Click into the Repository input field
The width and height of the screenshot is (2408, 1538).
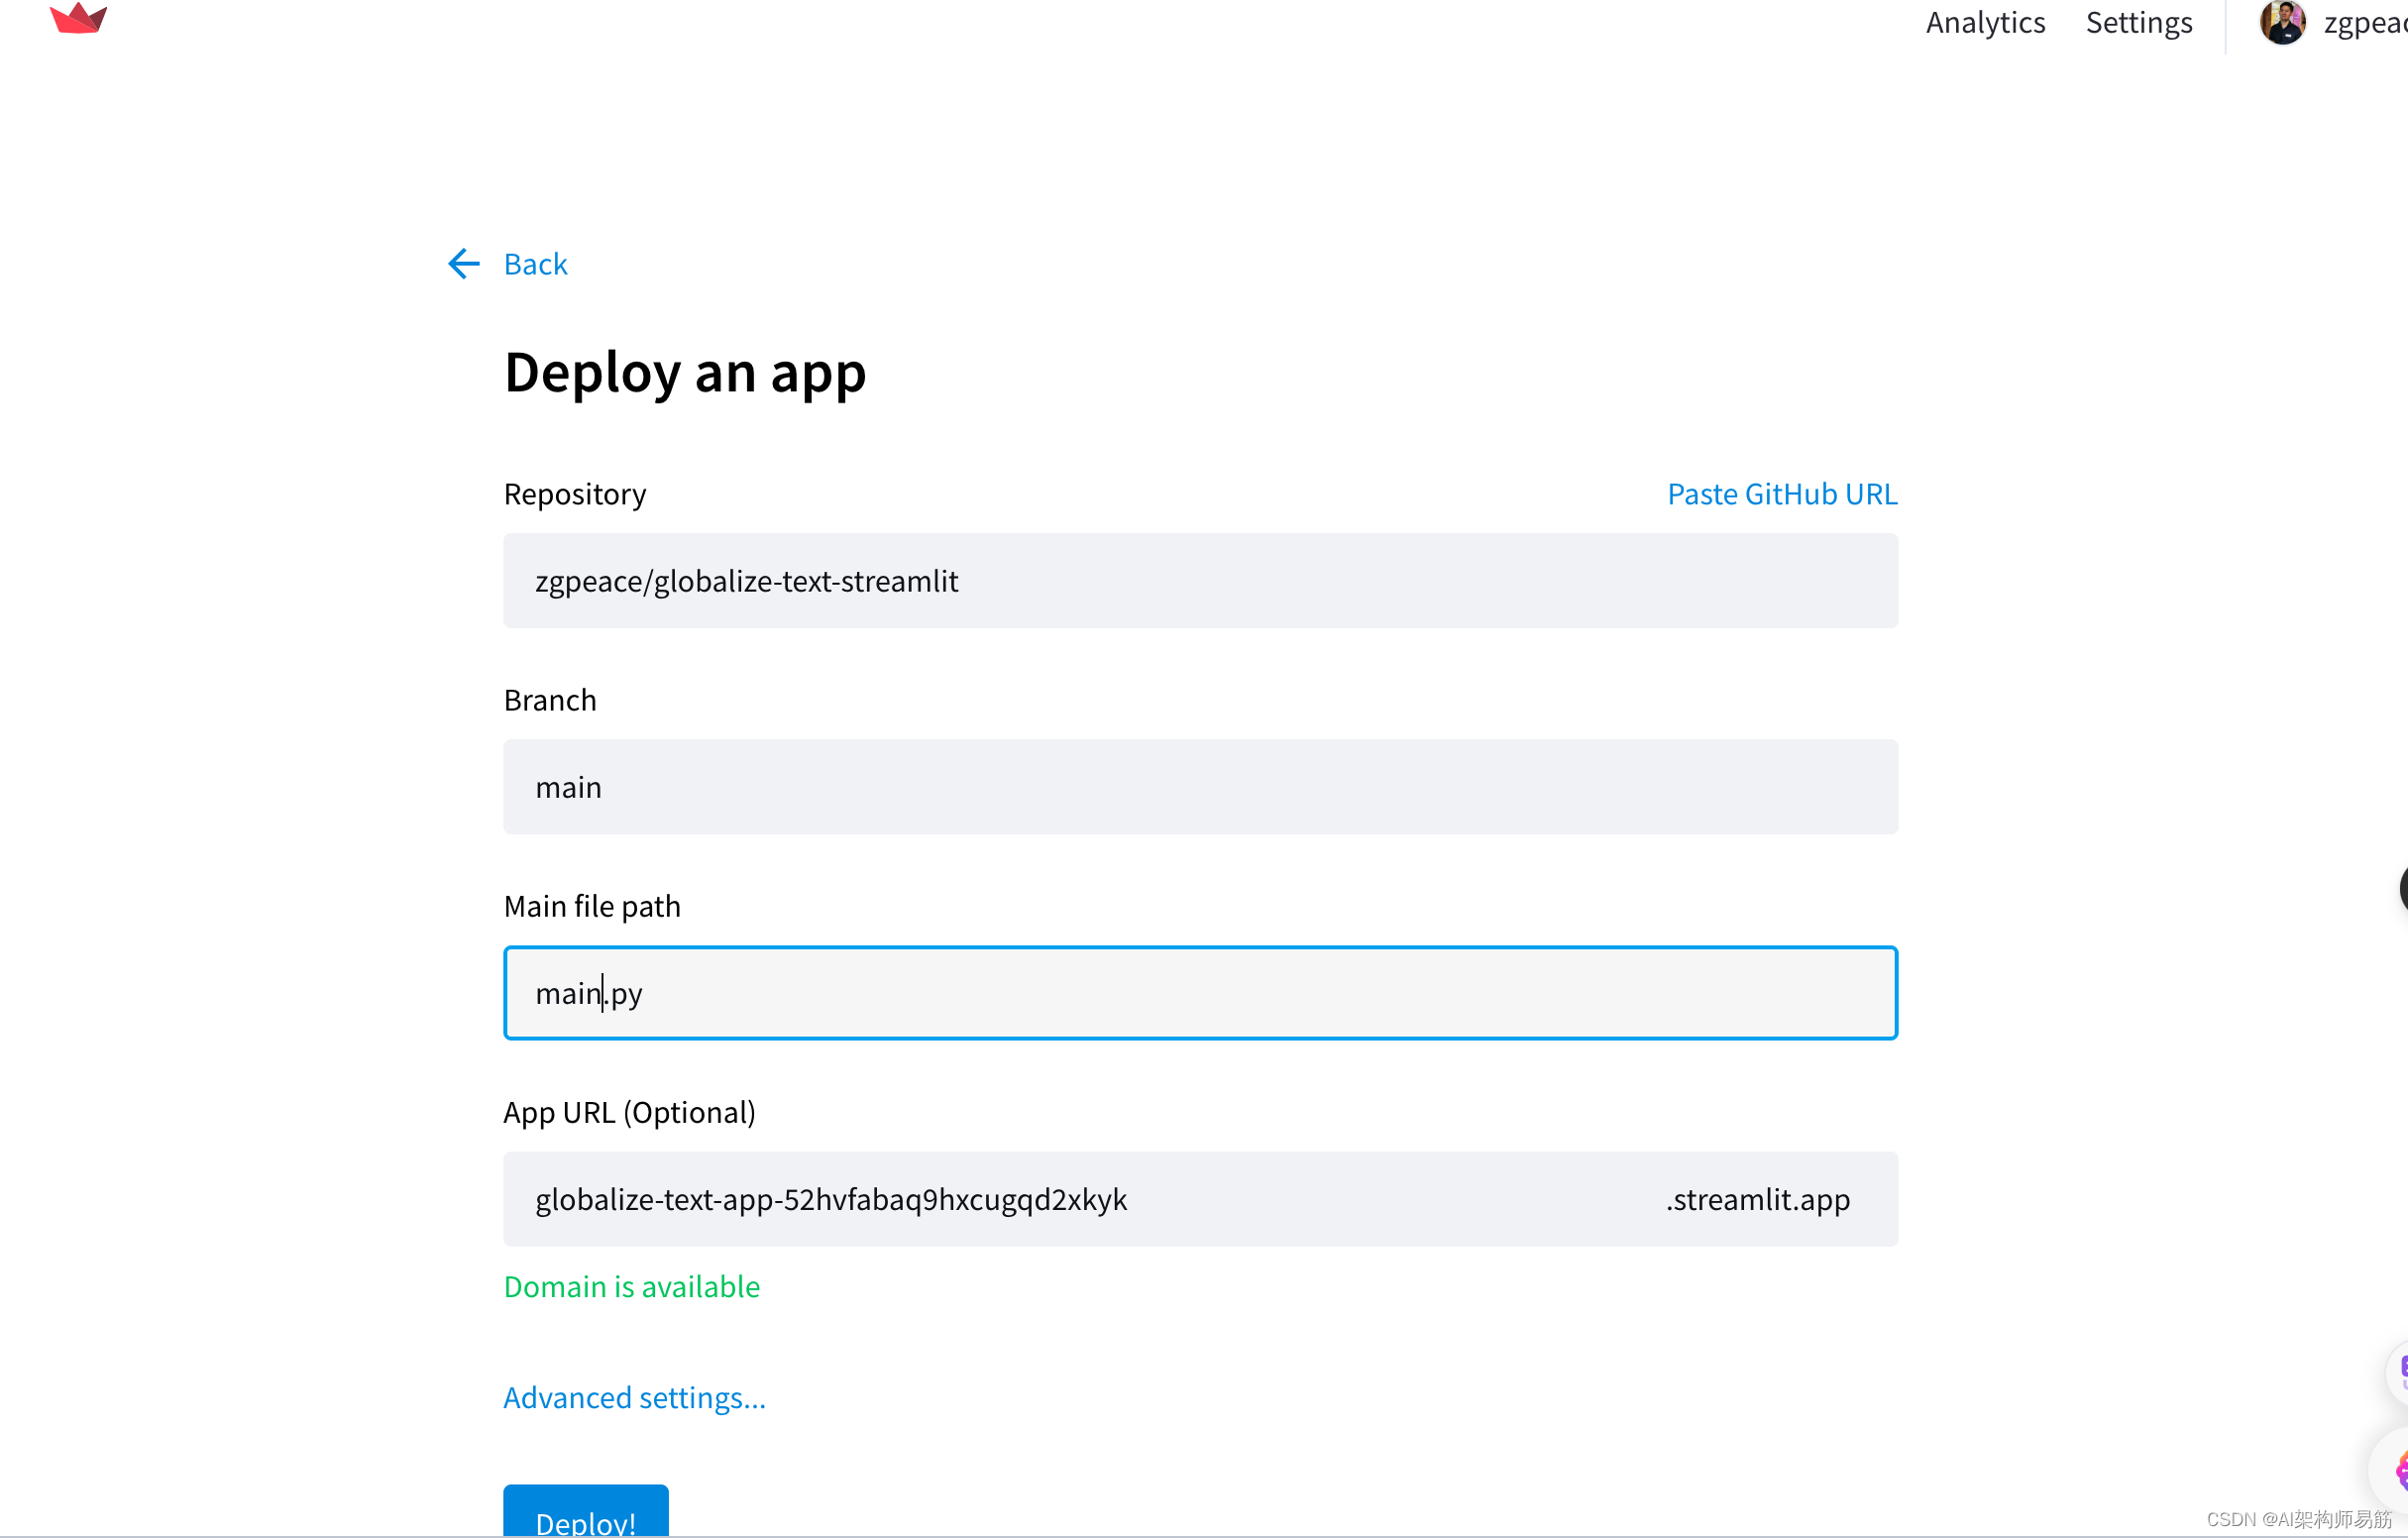coord(1200,581)
